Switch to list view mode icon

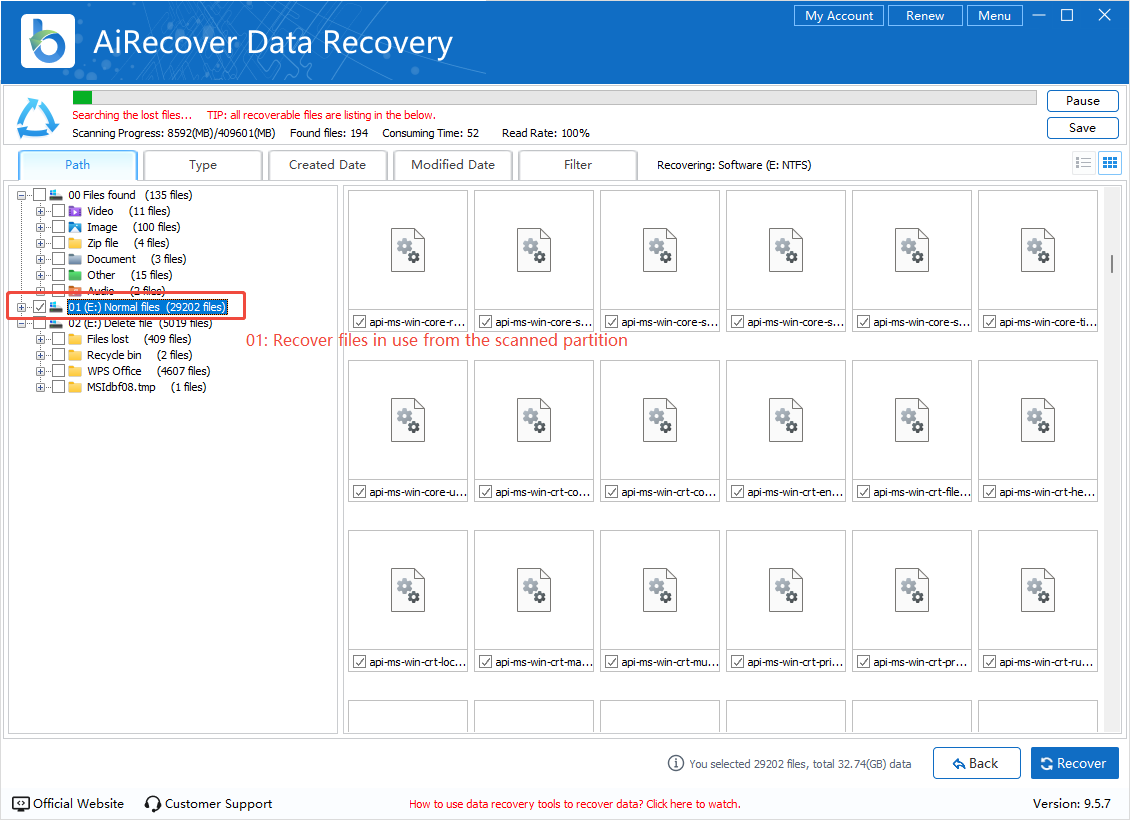tap(1082, 163)
